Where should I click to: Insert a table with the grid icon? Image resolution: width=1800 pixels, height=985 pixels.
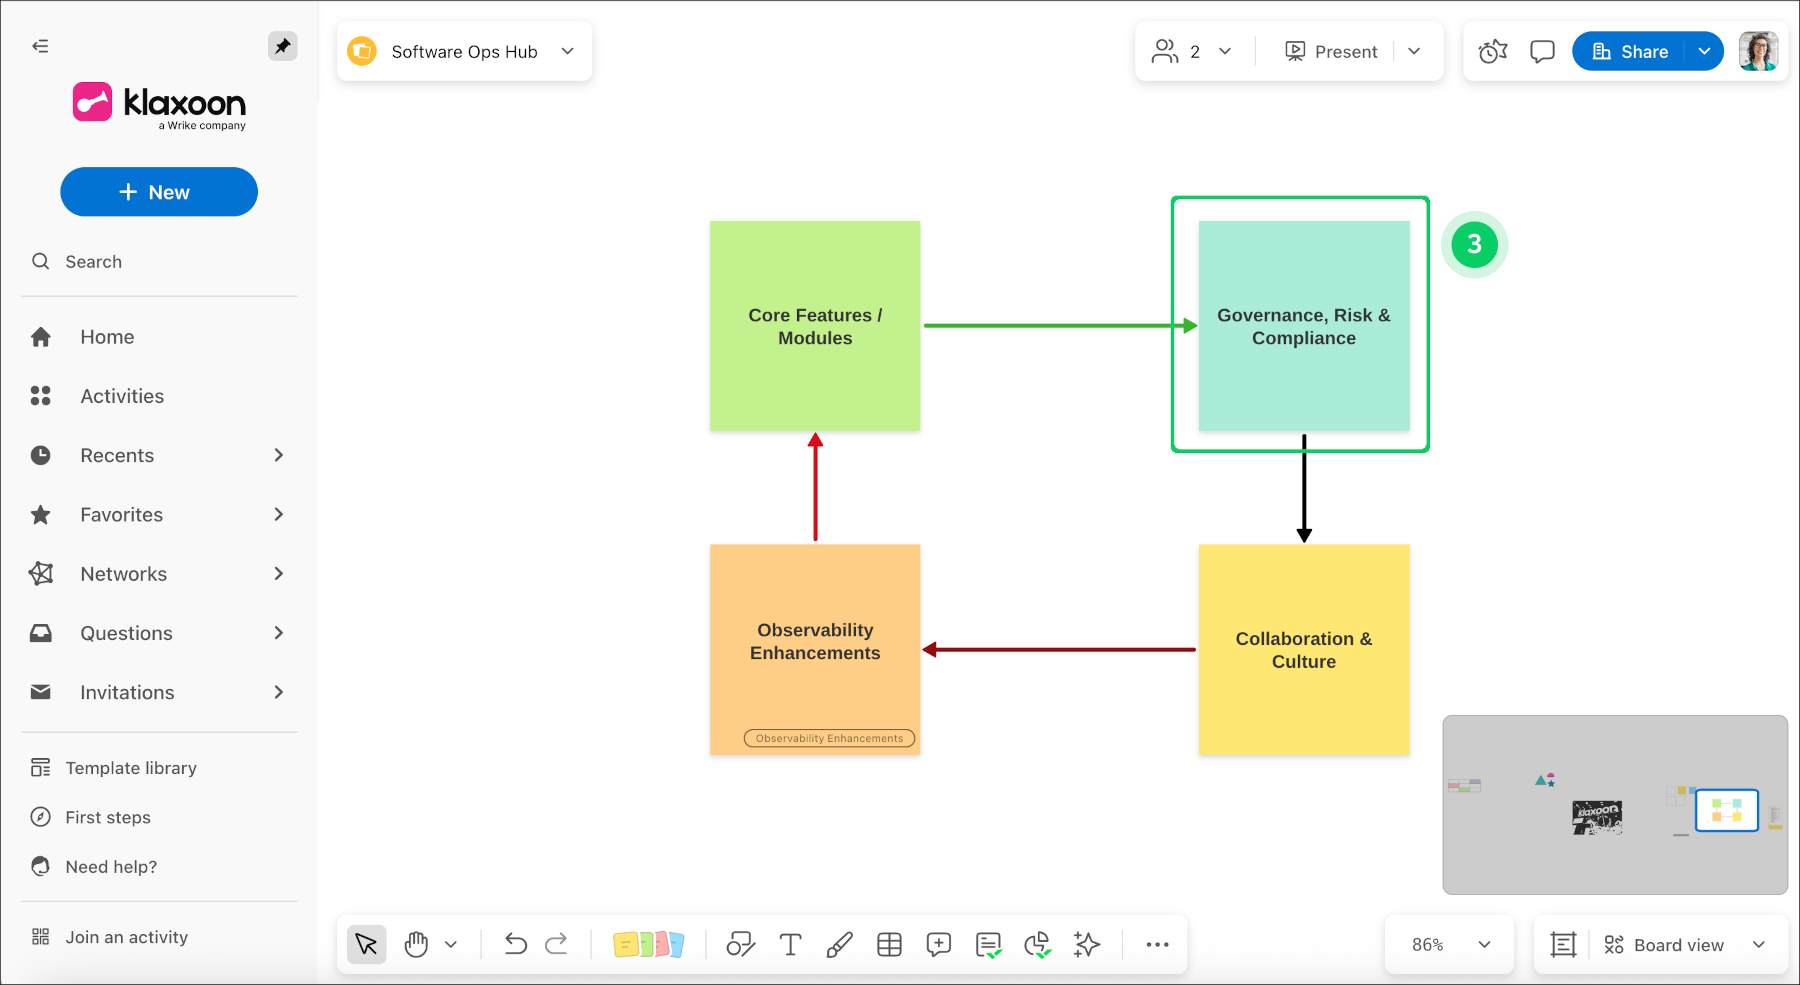coord(889,945)
